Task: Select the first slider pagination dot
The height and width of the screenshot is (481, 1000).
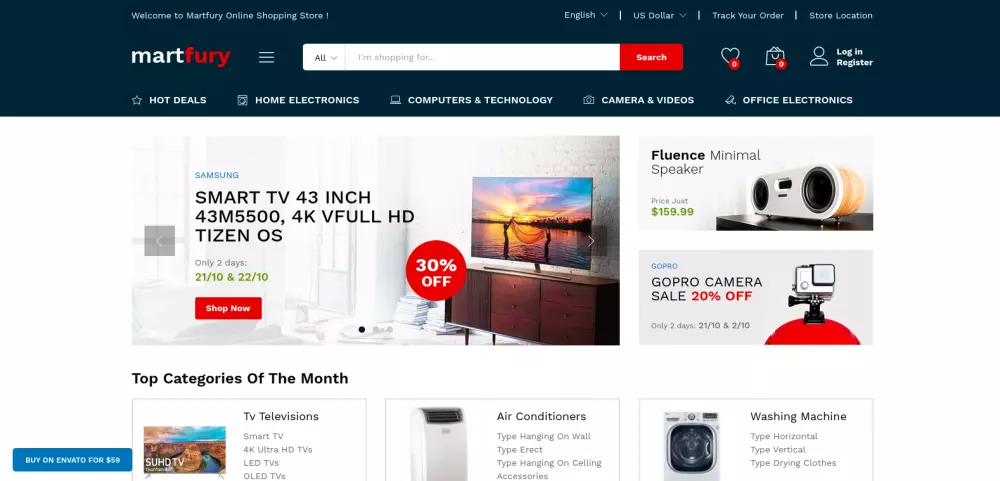Action: coord(362,329)
